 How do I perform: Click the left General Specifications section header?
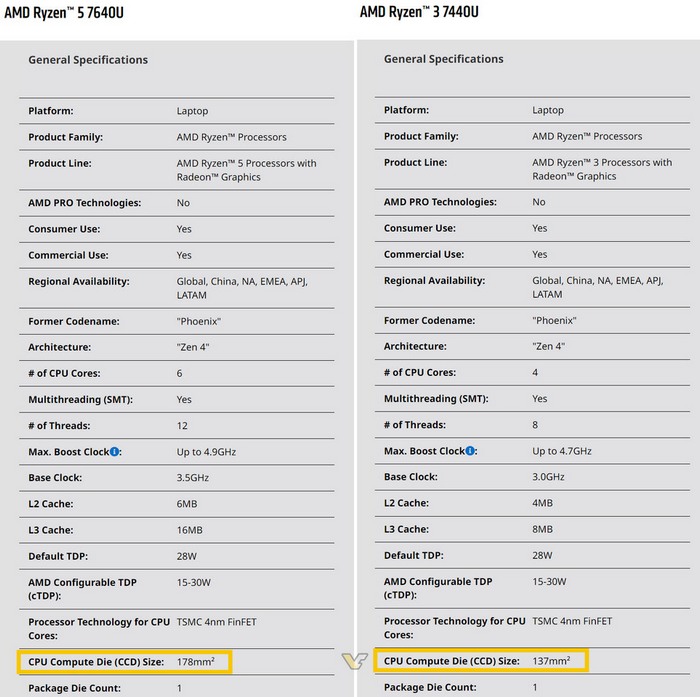[88, 60]
